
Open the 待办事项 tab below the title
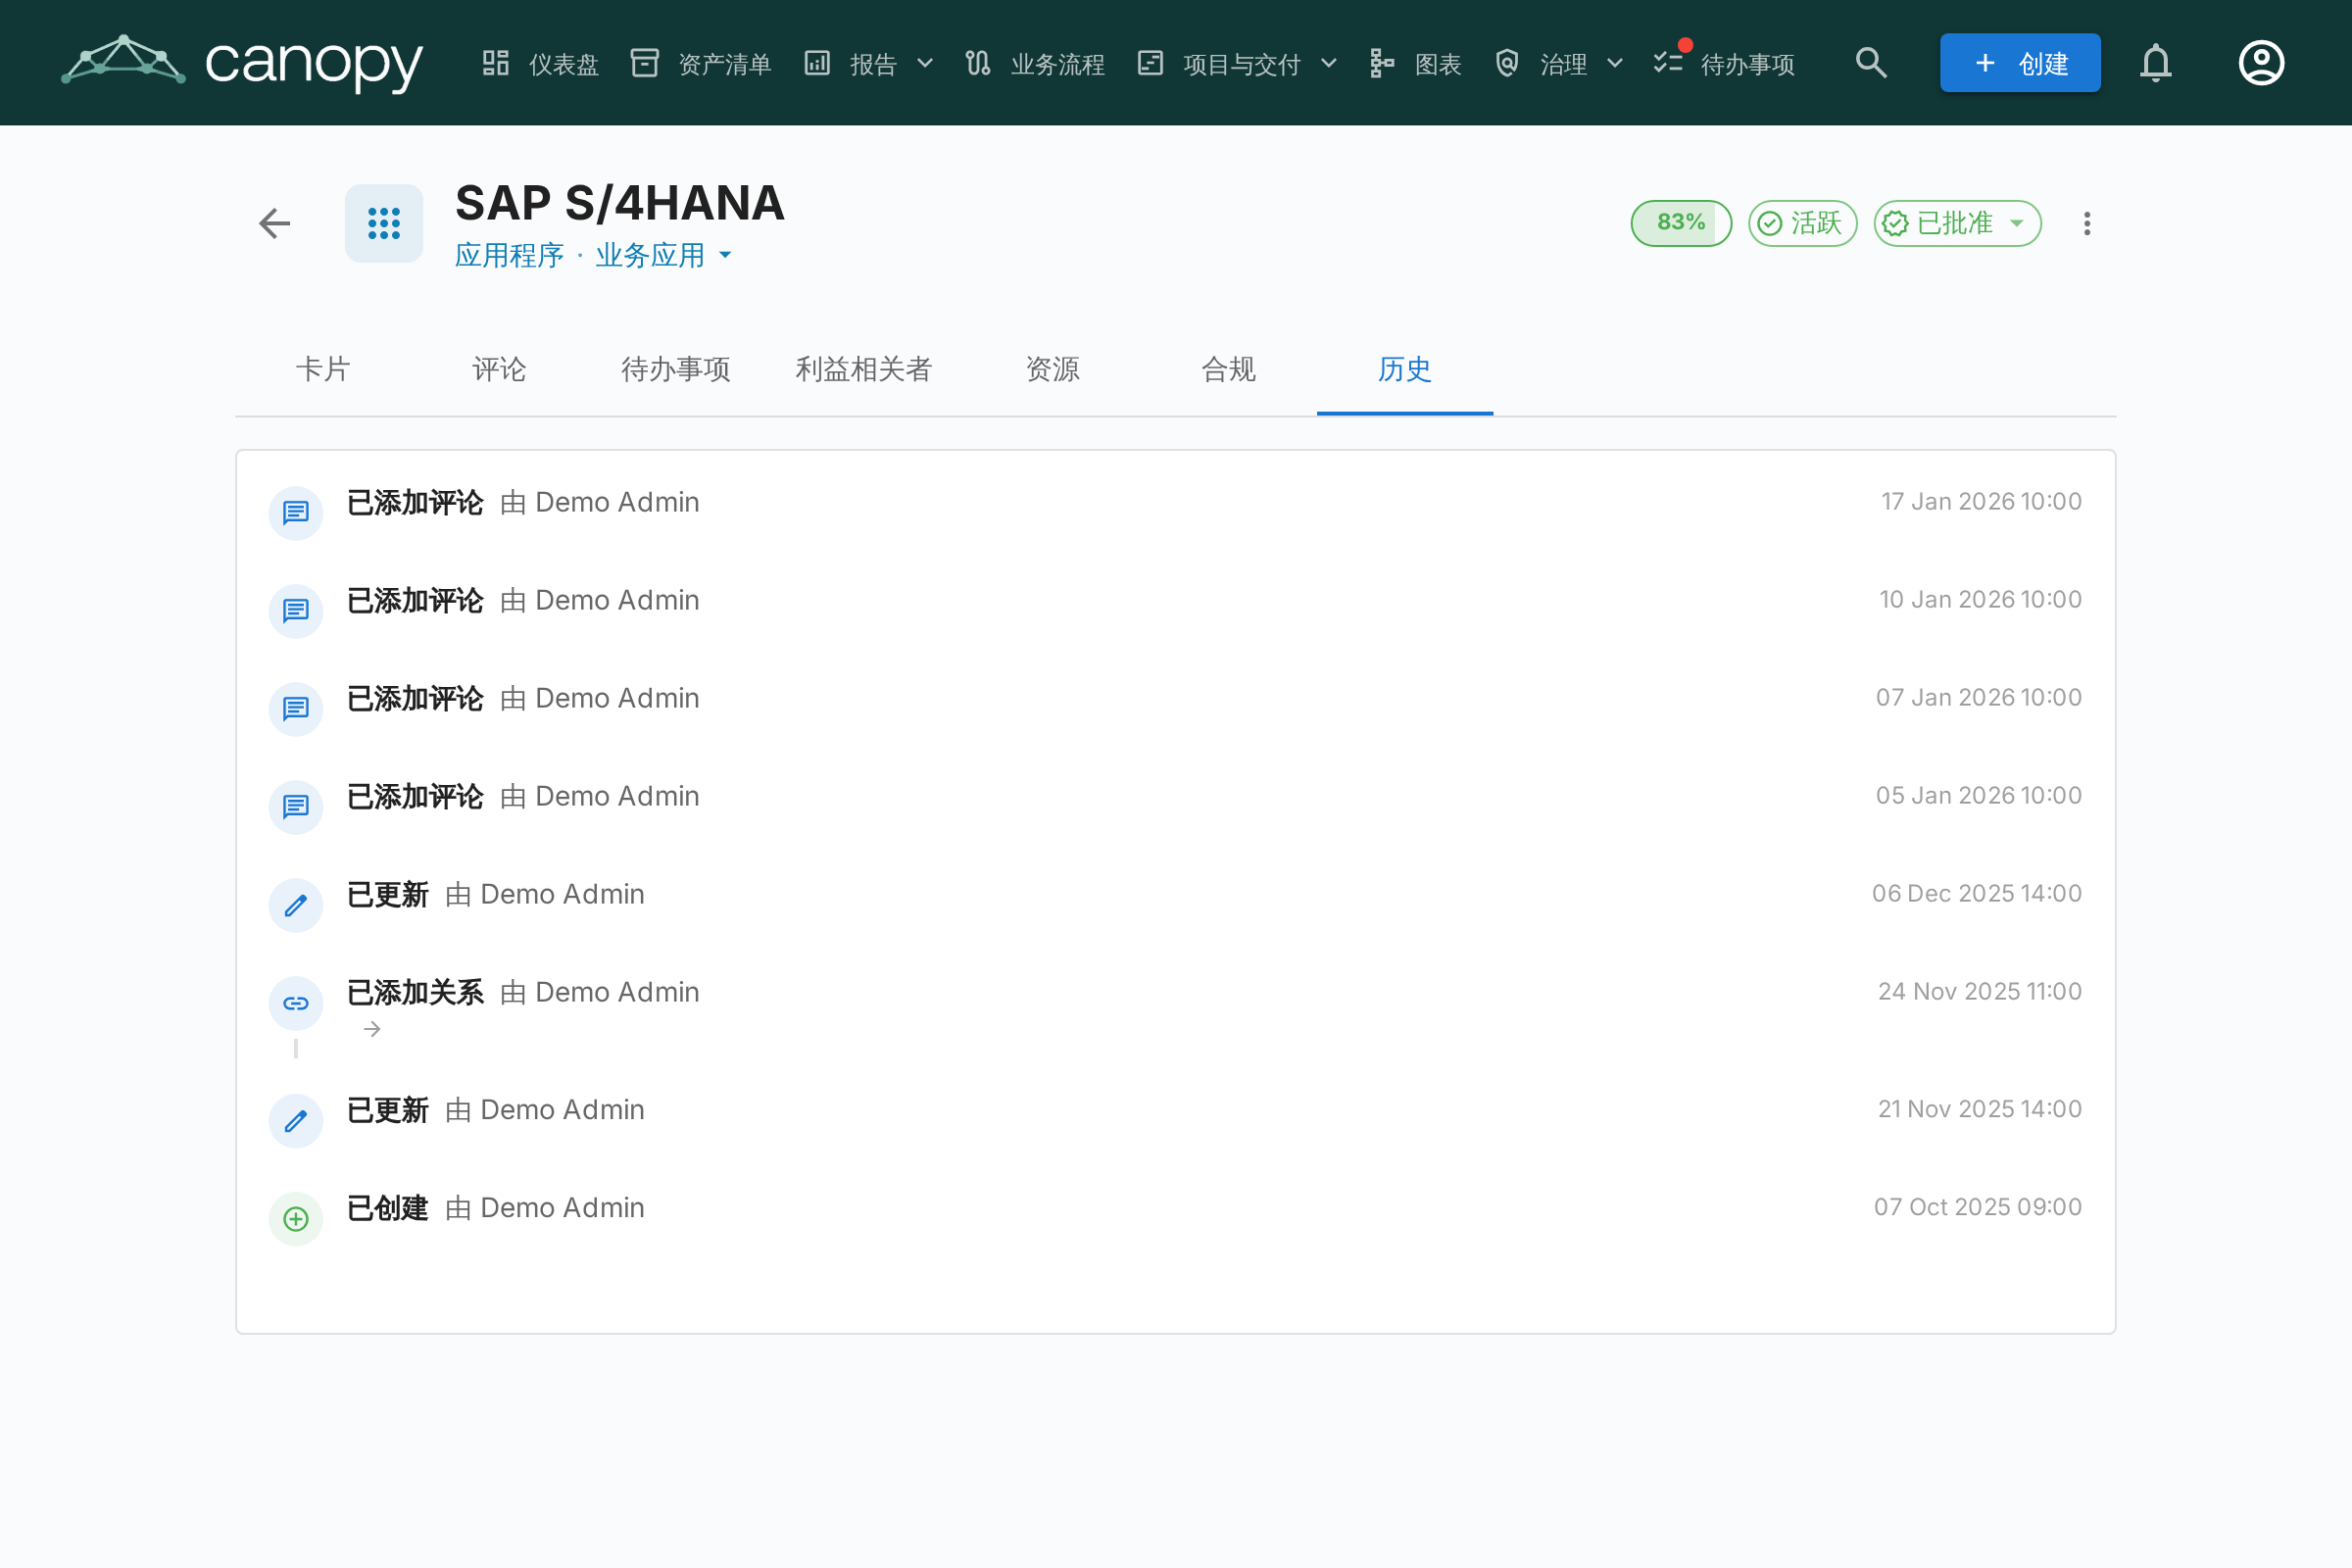click(x=676, y=369)
